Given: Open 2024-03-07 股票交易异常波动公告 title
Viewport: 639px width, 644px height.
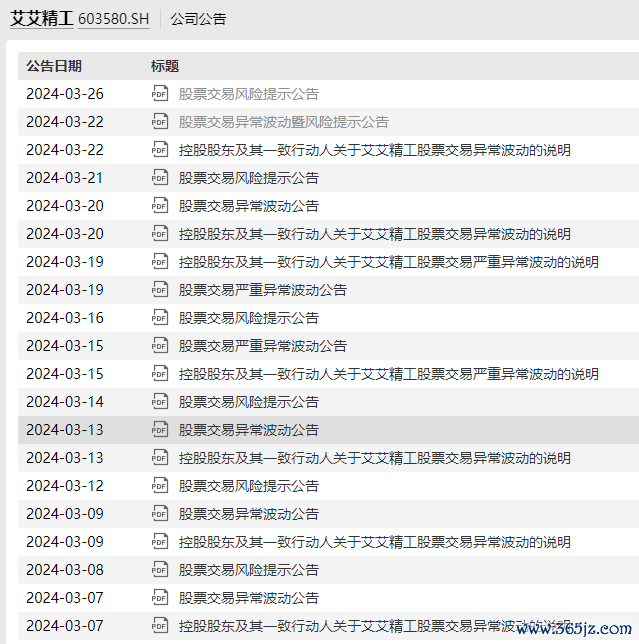Looking at the screenshot, I should [x=248, y=598].
